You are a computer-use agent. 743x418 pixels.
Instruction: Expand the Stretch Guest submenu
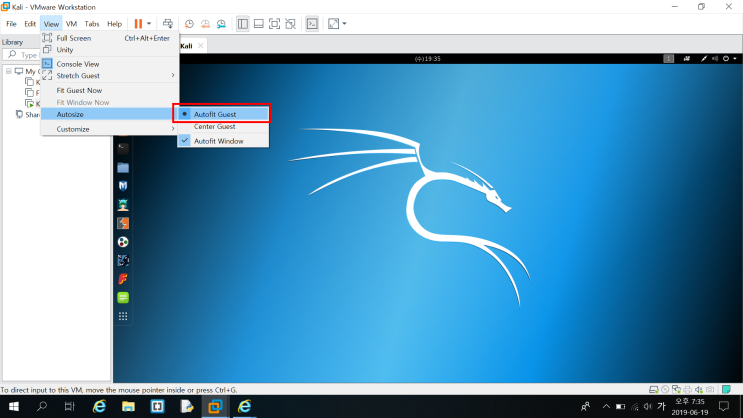(x=110, y=76)
